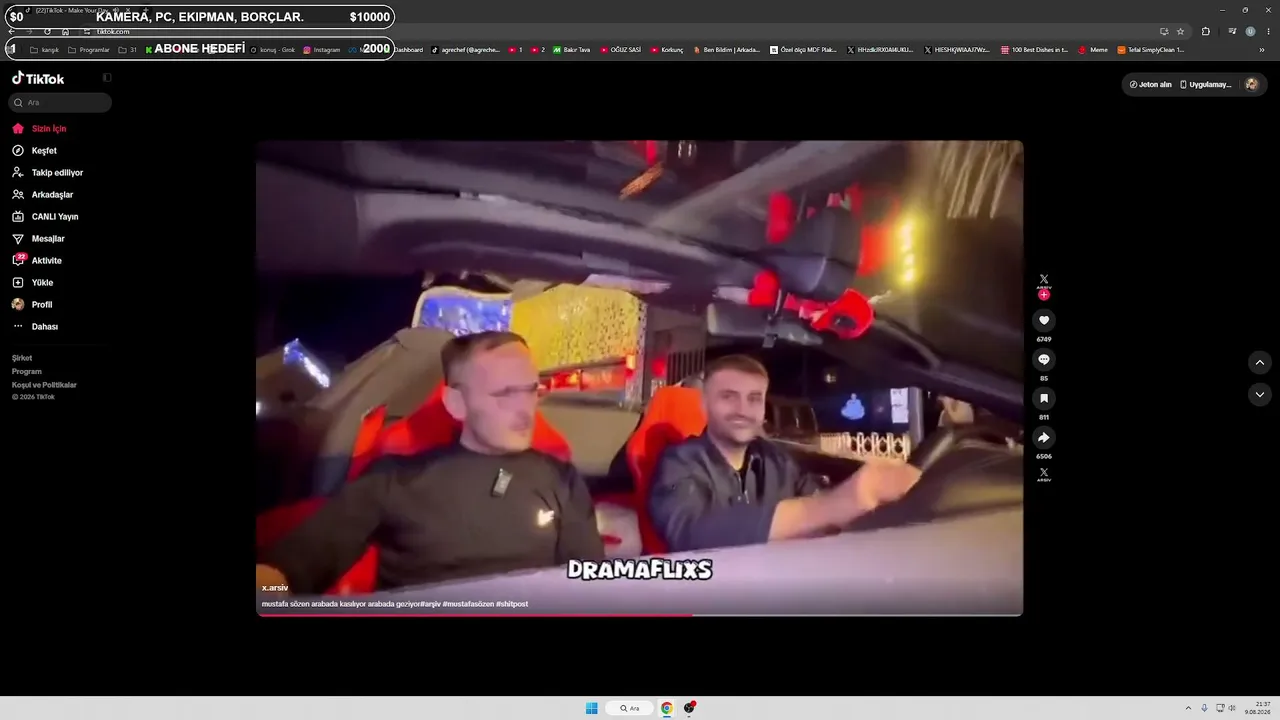Bookmark this page with the star icon
The image size is (1280, 720).
1180,32
